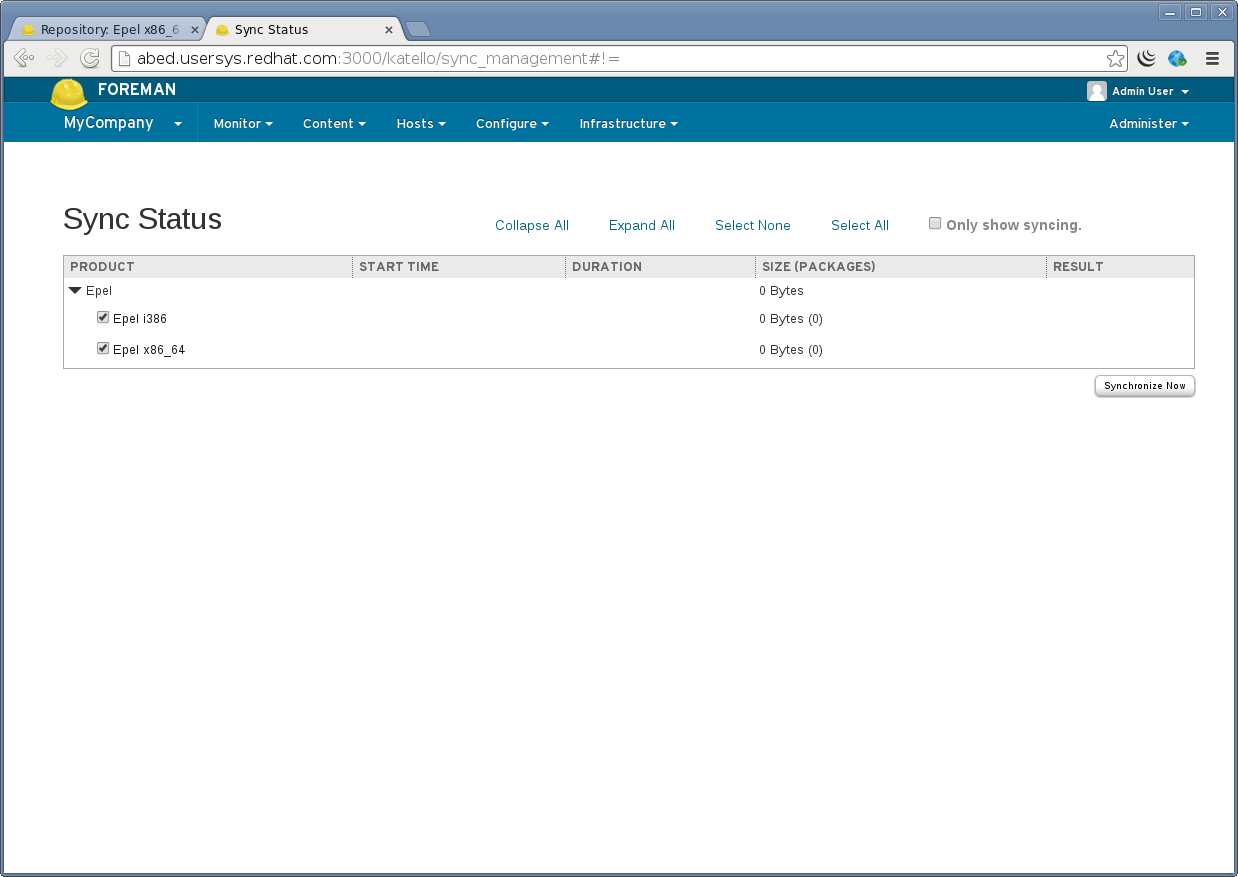Uncheck the Epel x86_64 checkbox
1238x877 pixels.
coord(103,349)
